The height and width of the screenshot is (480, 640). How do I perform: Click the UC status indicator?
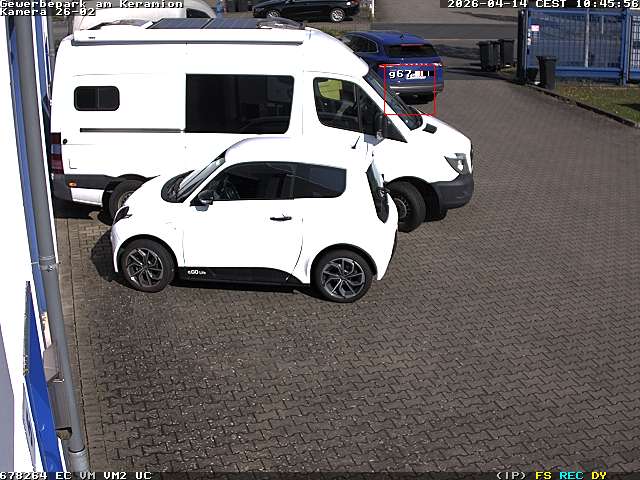143,475
